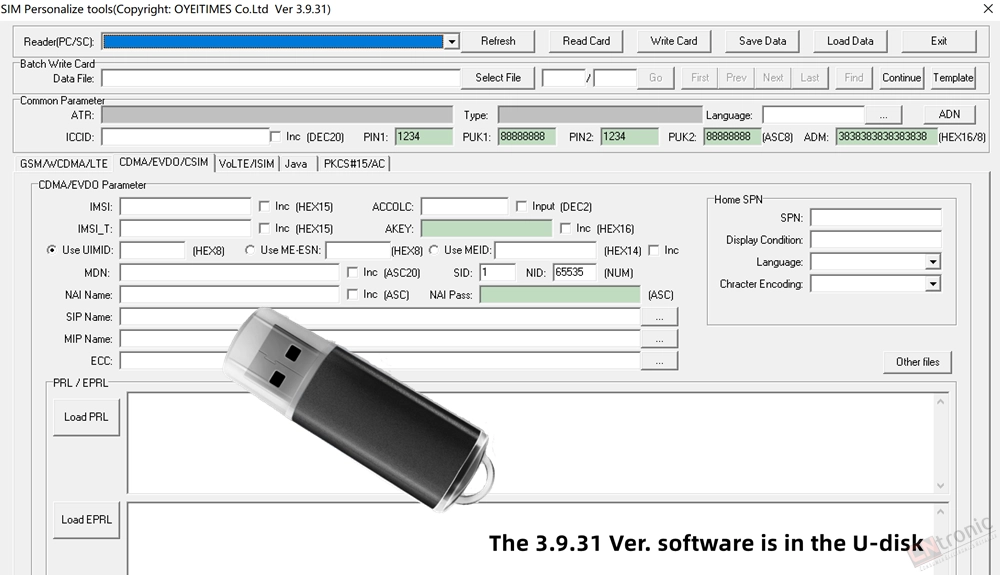
Task: Click the NID field showing 65535
Action: [574, 273]
